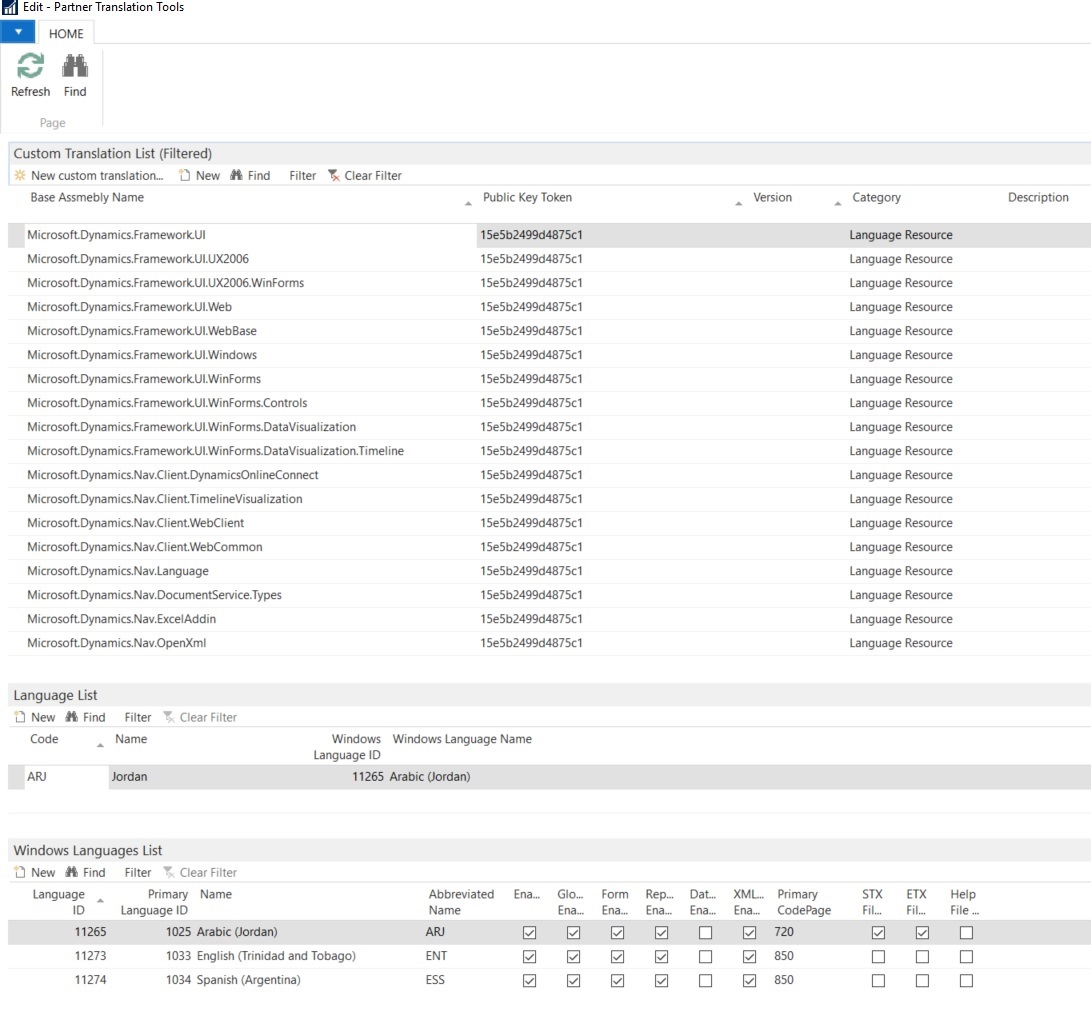Sort by Version column header
1091x1025 pixels.
click(772, 198)
